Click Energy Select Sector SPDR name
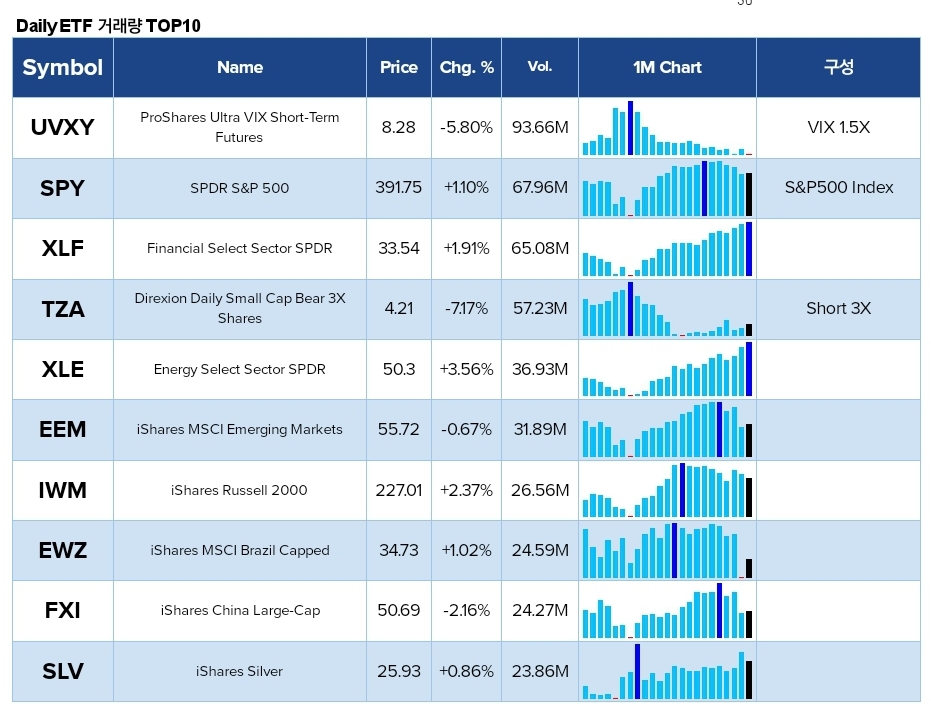This screenshot has width=931, height=716. pyautogui.click(x=239, y=369)
